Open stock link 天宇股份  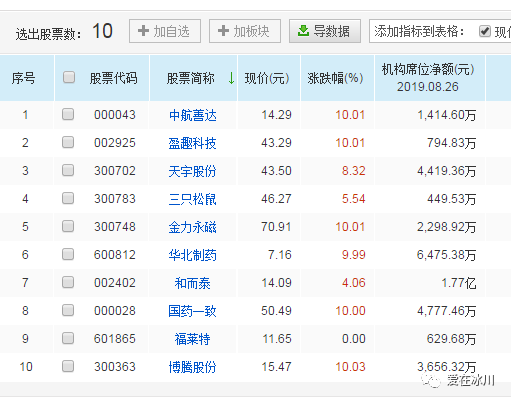(x=192, y=171)
